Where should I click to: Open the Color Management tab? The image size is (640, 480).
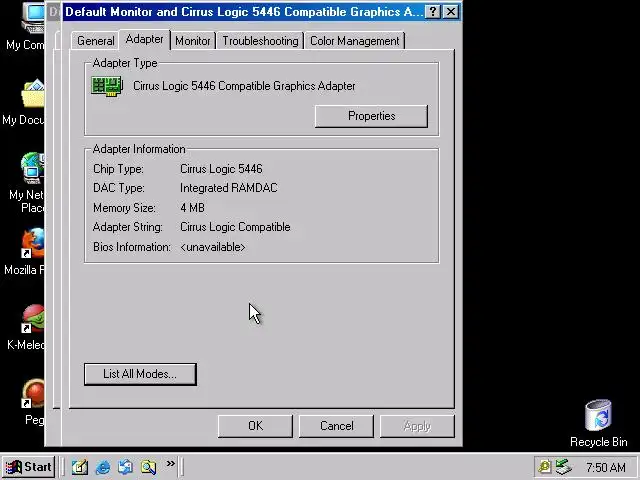tap(354, 41)
